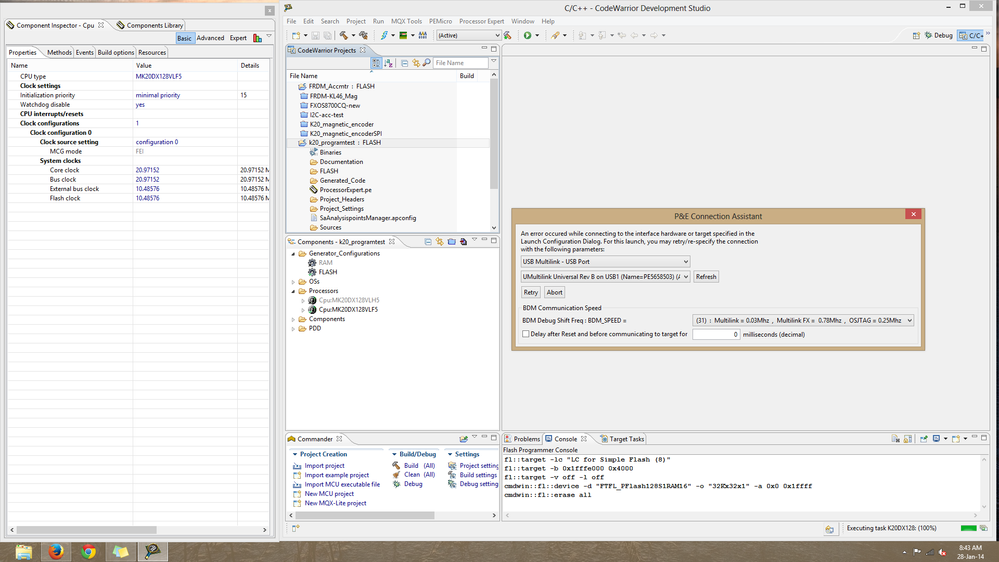Click Core clock value 20.97152
Viewport: 999px width, 562px height.
click(x=147, y=171)
